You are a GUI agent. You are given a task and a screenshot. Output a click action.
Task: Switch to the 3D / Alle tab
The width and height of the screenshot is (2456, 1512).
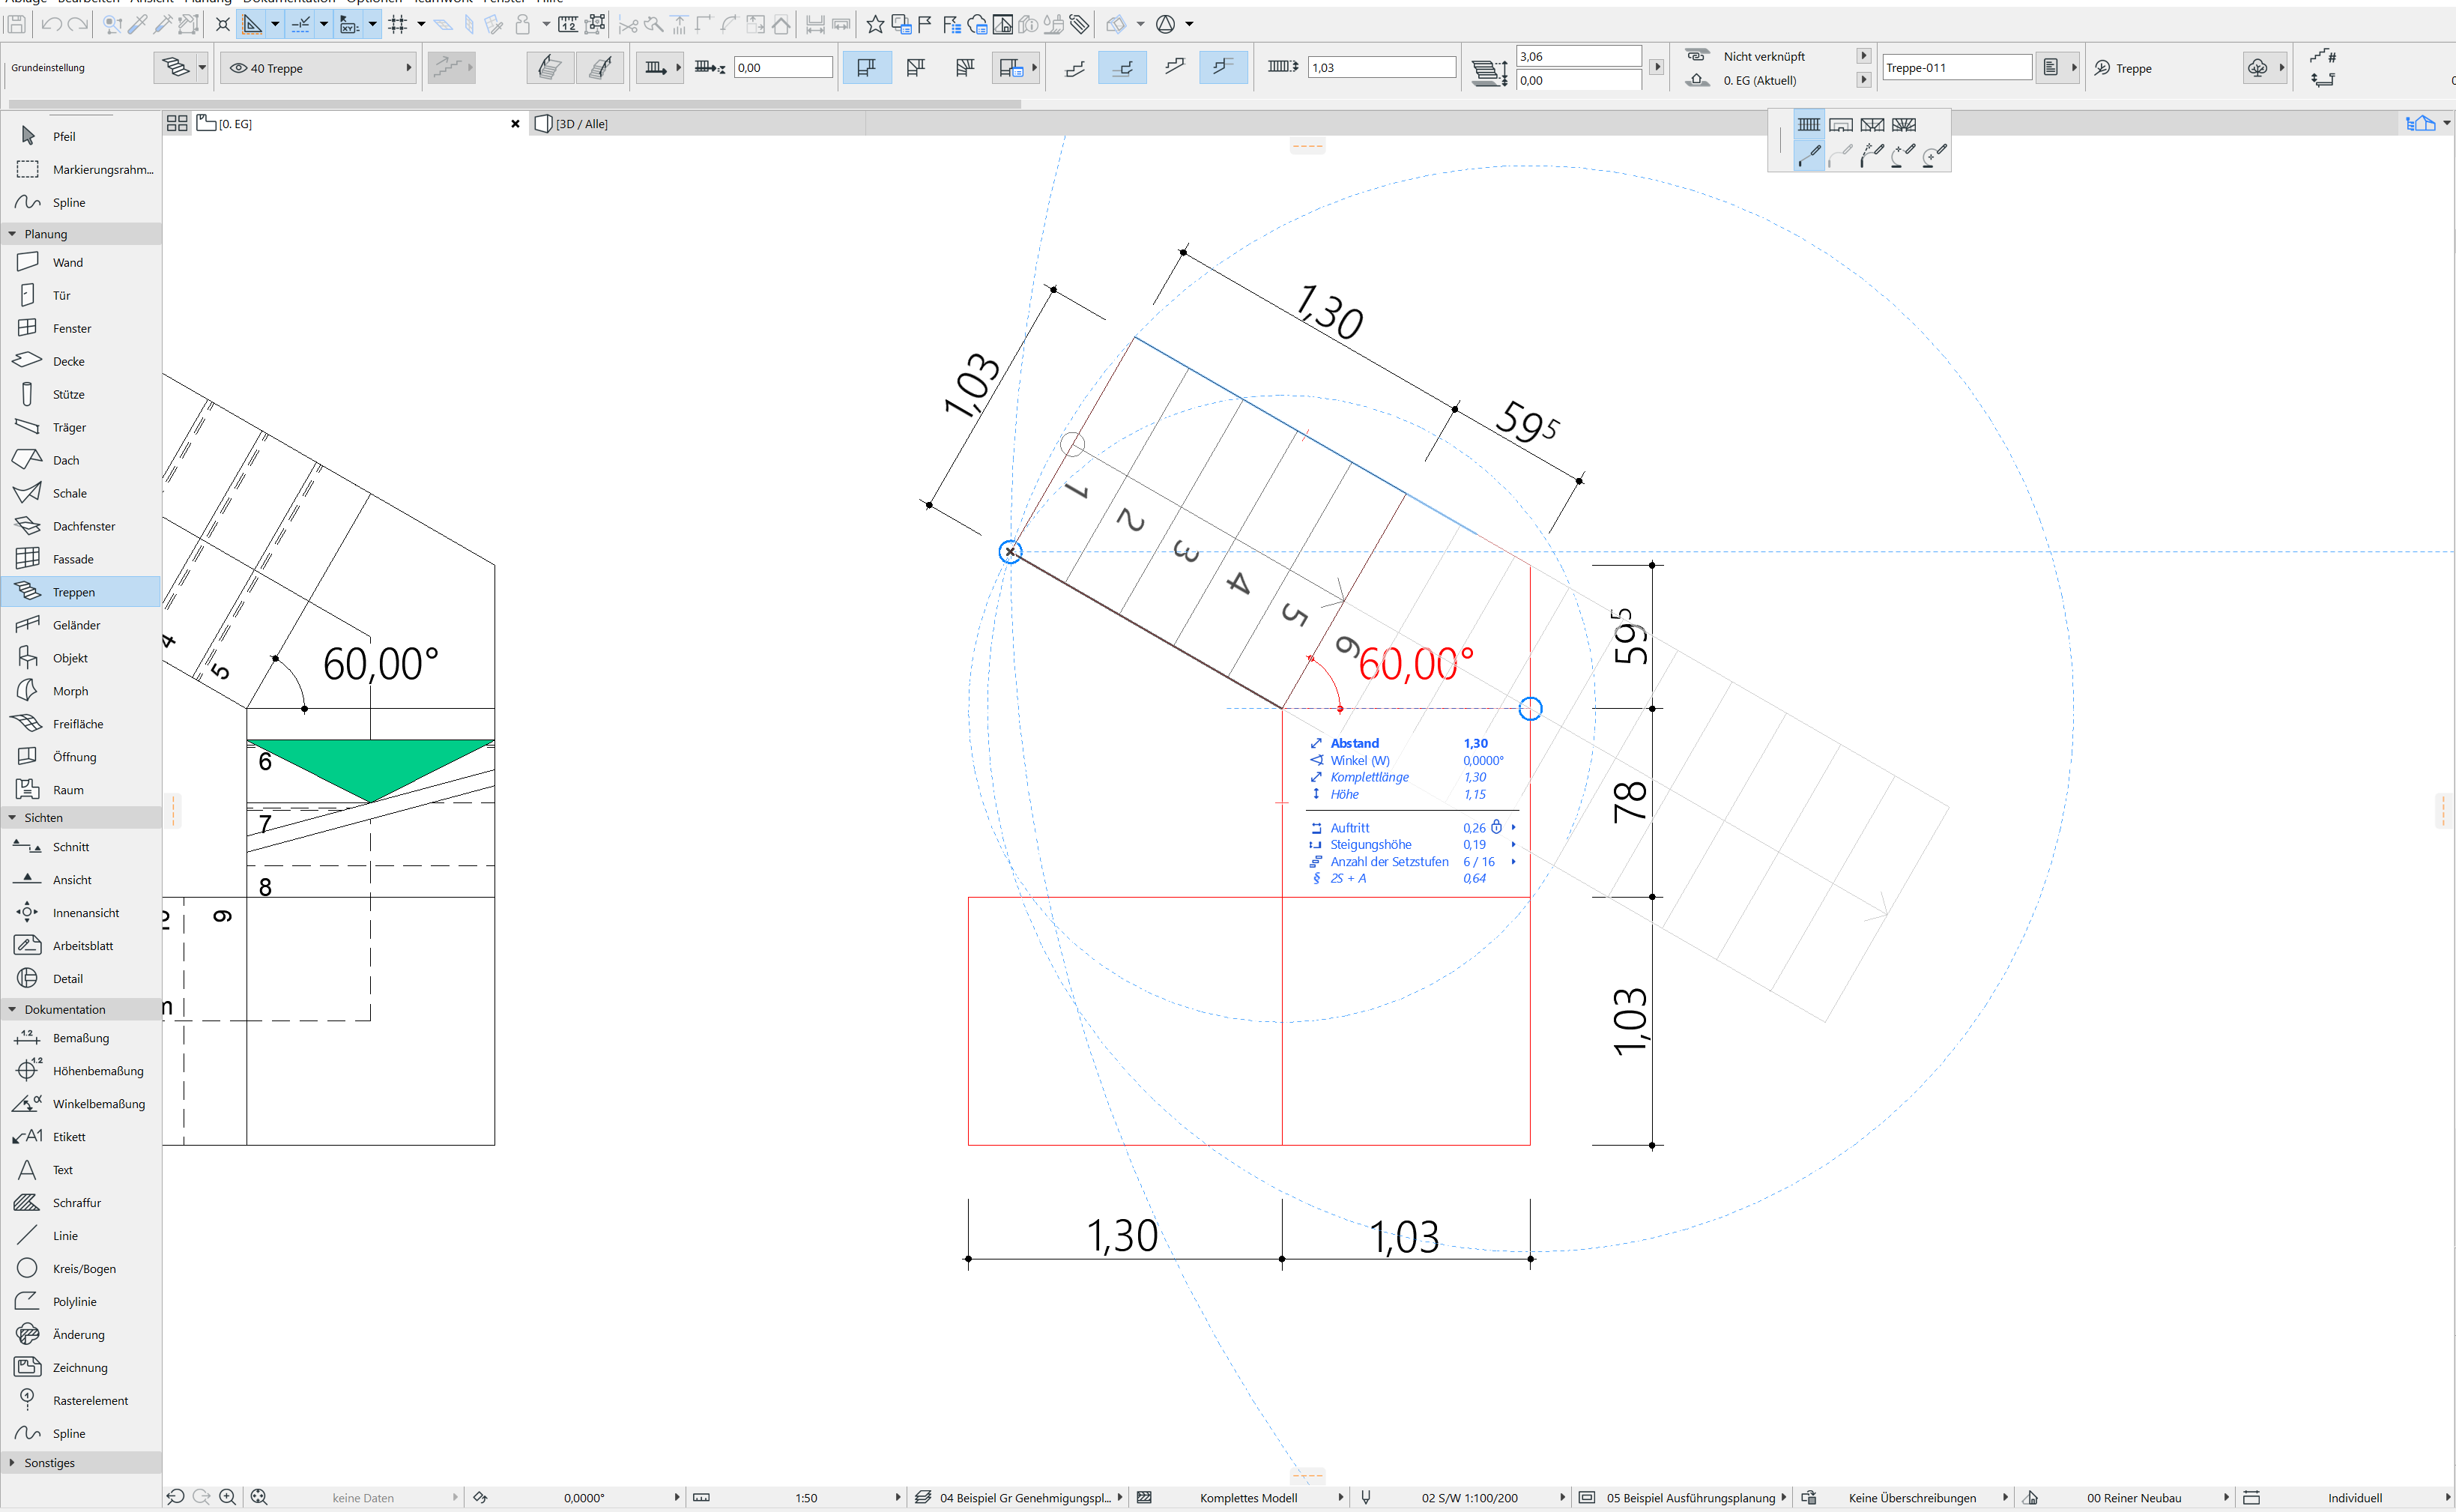pos(584,124)
